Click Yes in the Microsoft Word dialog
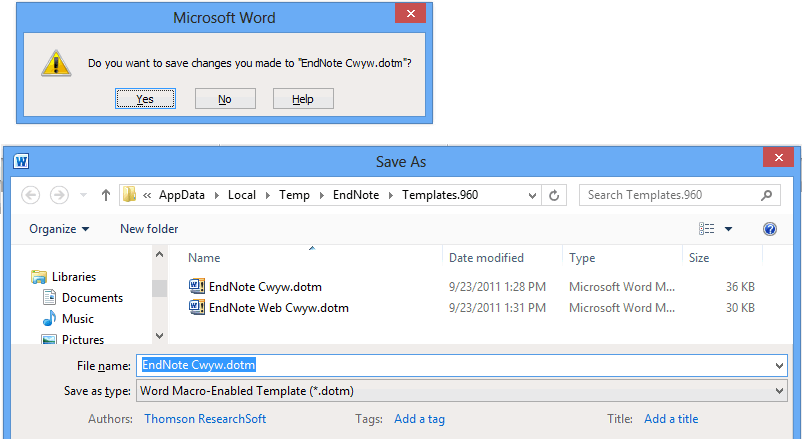803x439 pixels. coord(145,99)
